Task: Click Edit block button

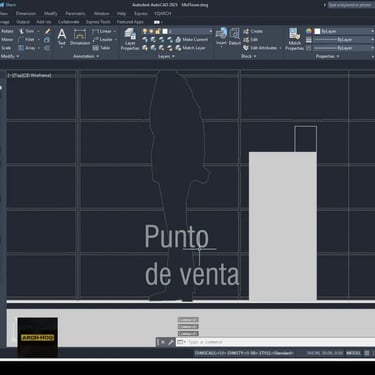Action: [x=251, y=39]
